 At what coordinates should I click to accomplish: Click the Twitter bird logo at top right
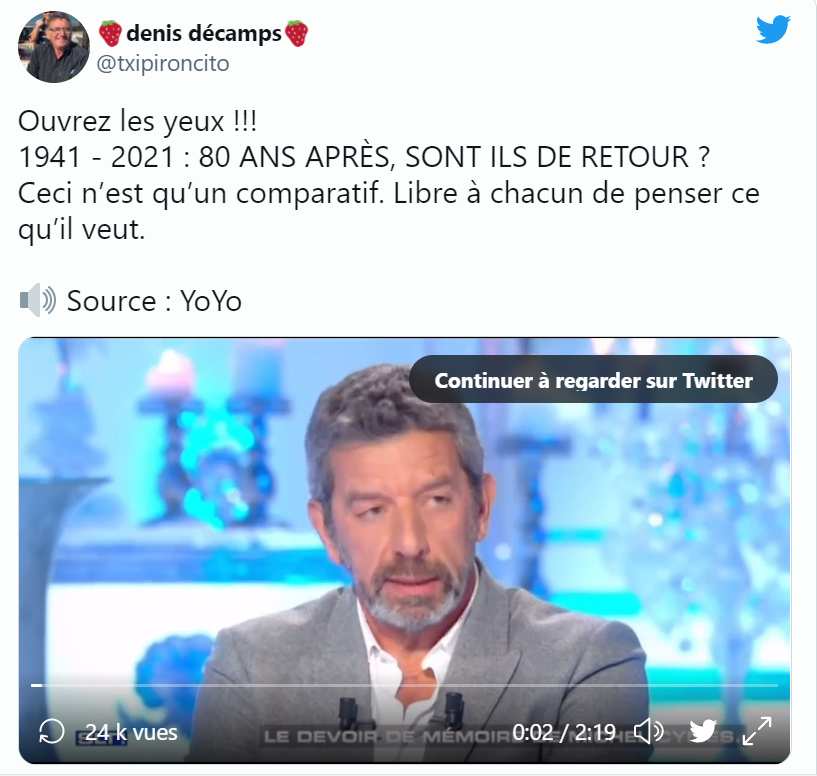click(x=773, y=29)
